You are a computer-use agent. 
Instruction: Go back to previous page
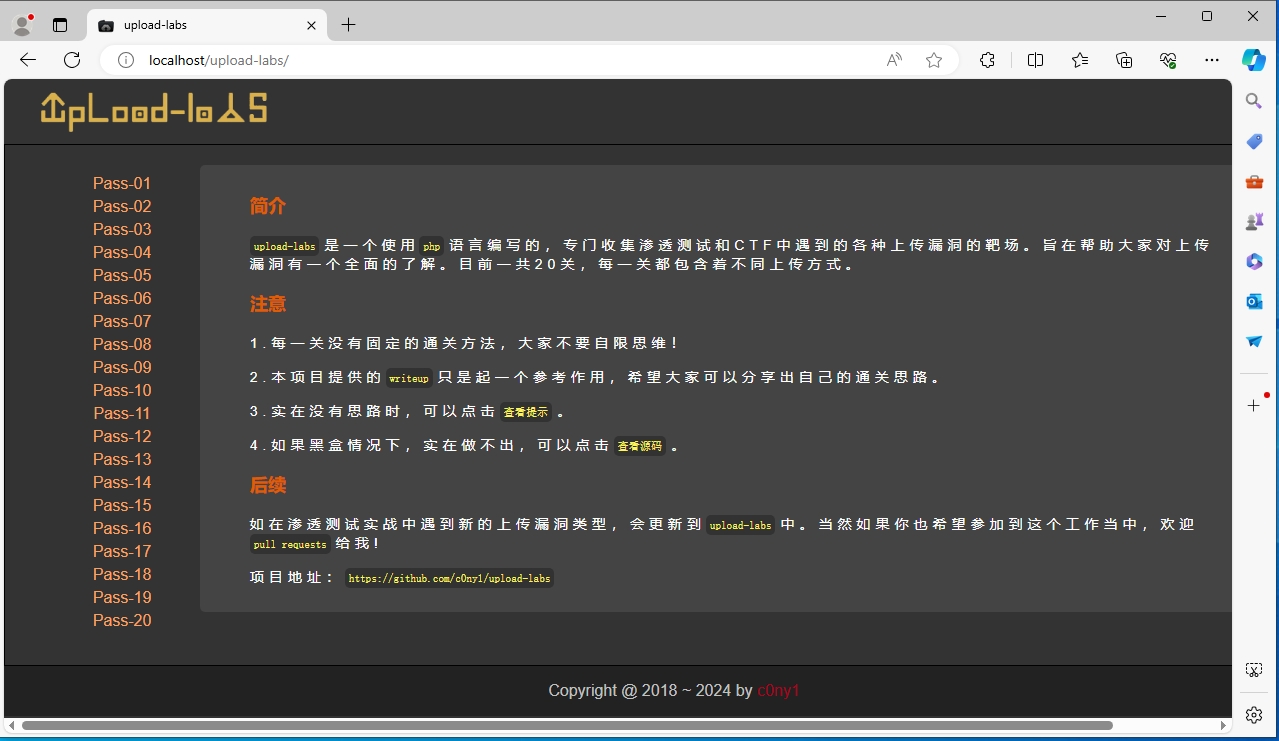pyautogui.click(x=28, y=60)
